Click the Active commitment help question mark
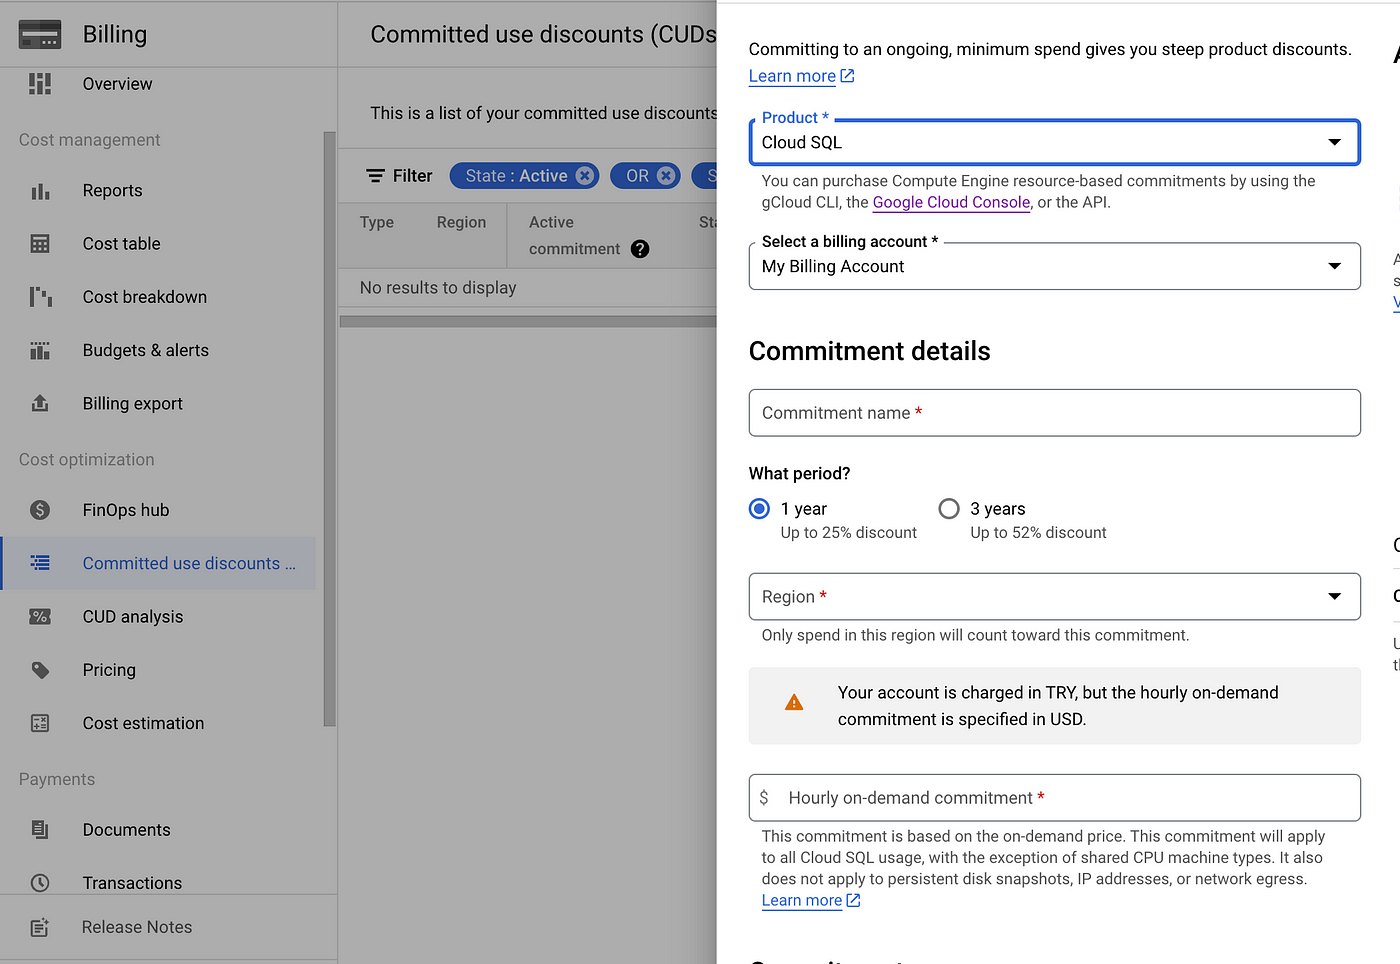This screenshot has width=1400, height=964. pyautogui.click(x=640, y=249)
